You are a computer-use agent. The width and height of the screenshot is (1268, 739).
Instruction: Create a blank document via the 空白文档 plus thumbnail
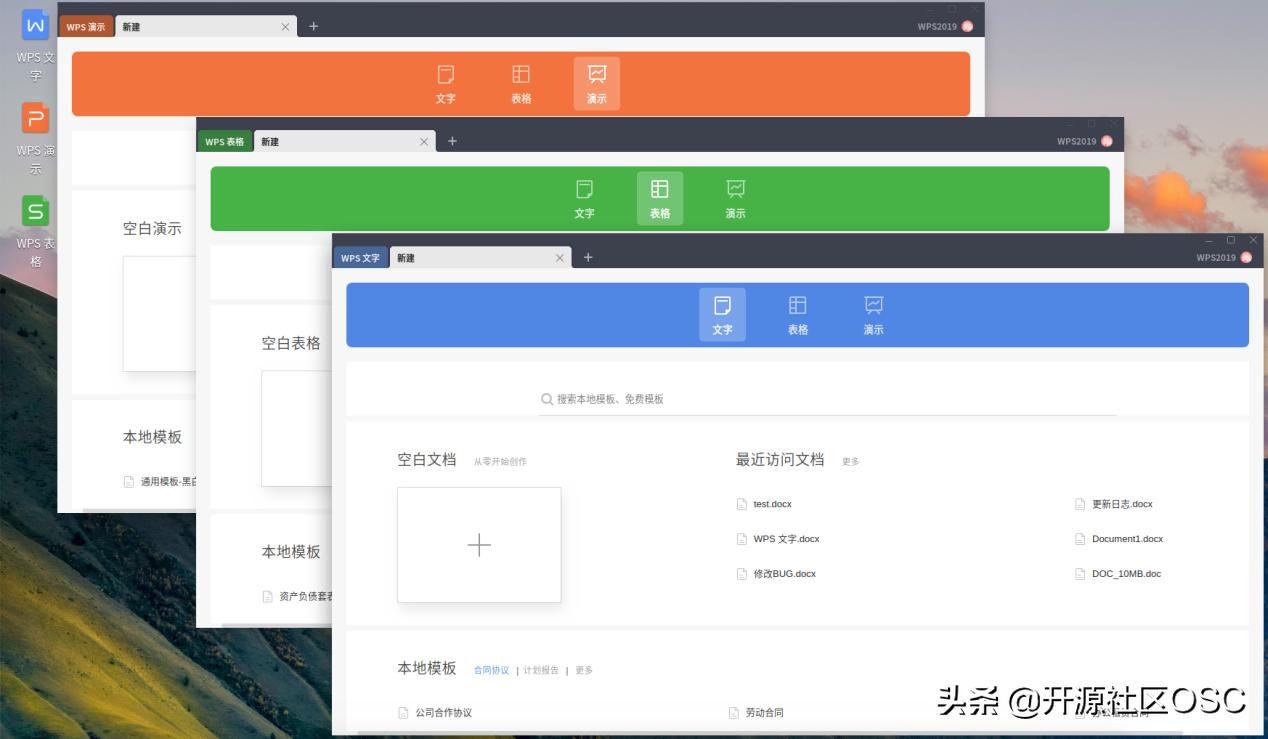click(479, 545)
